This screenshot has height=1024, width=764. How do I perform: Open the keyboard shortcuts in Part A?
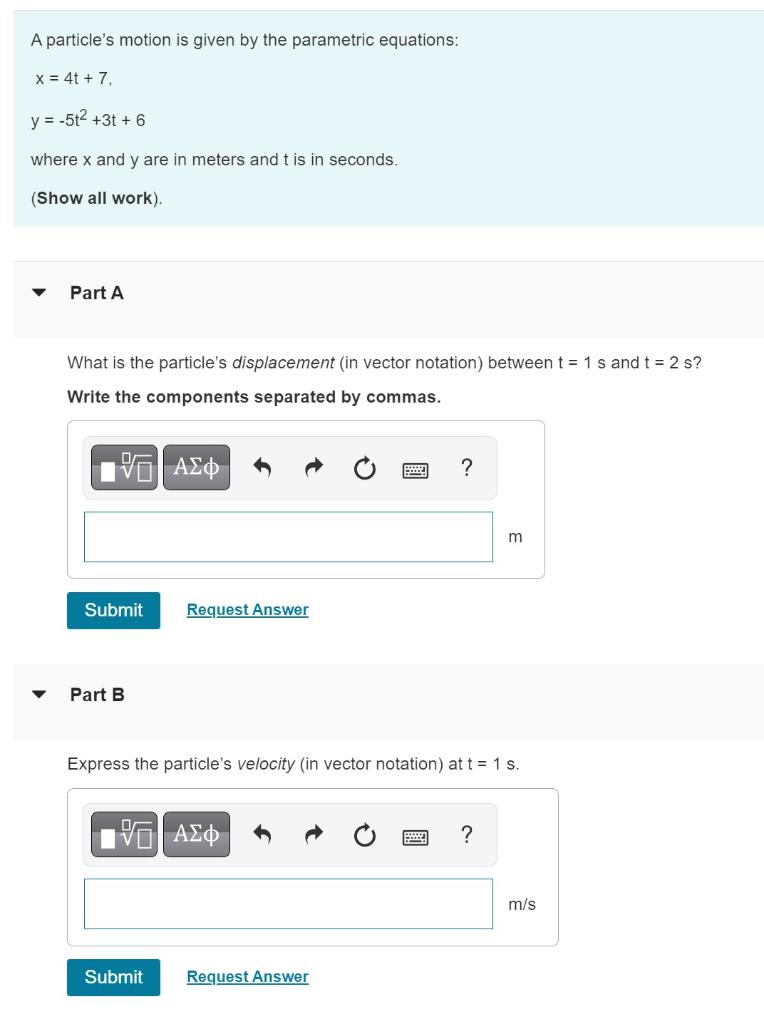point(414,467)
